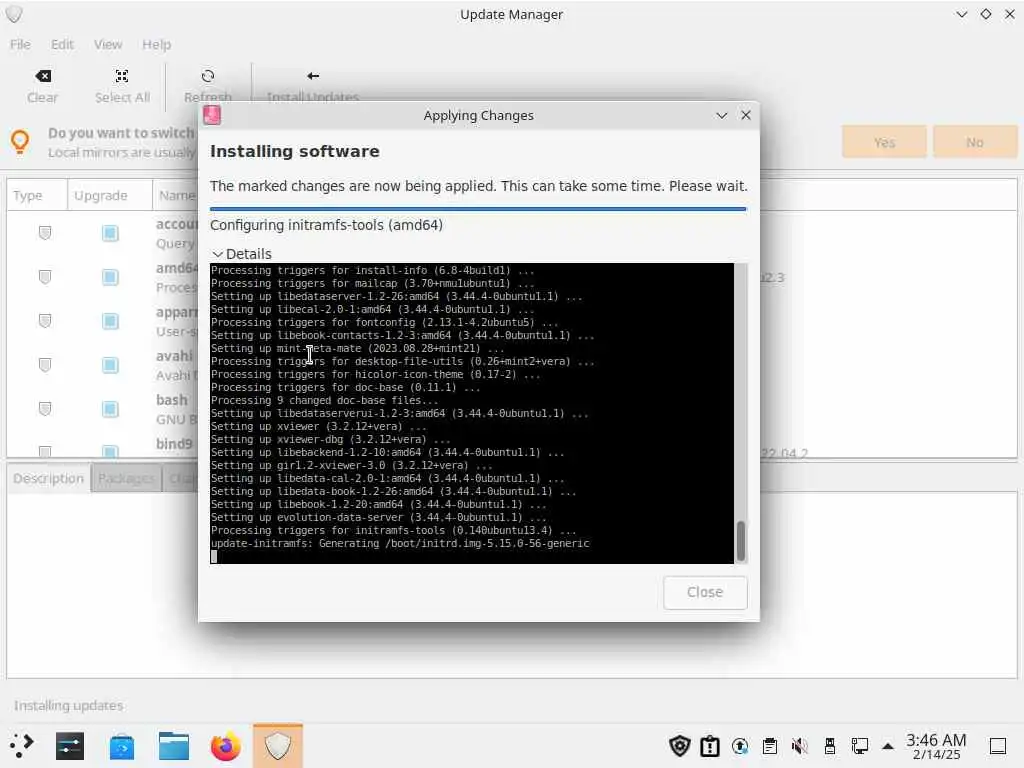1024x768 pixels.
Task: Click the Select All toolbar icon
Action: point(121,76)
